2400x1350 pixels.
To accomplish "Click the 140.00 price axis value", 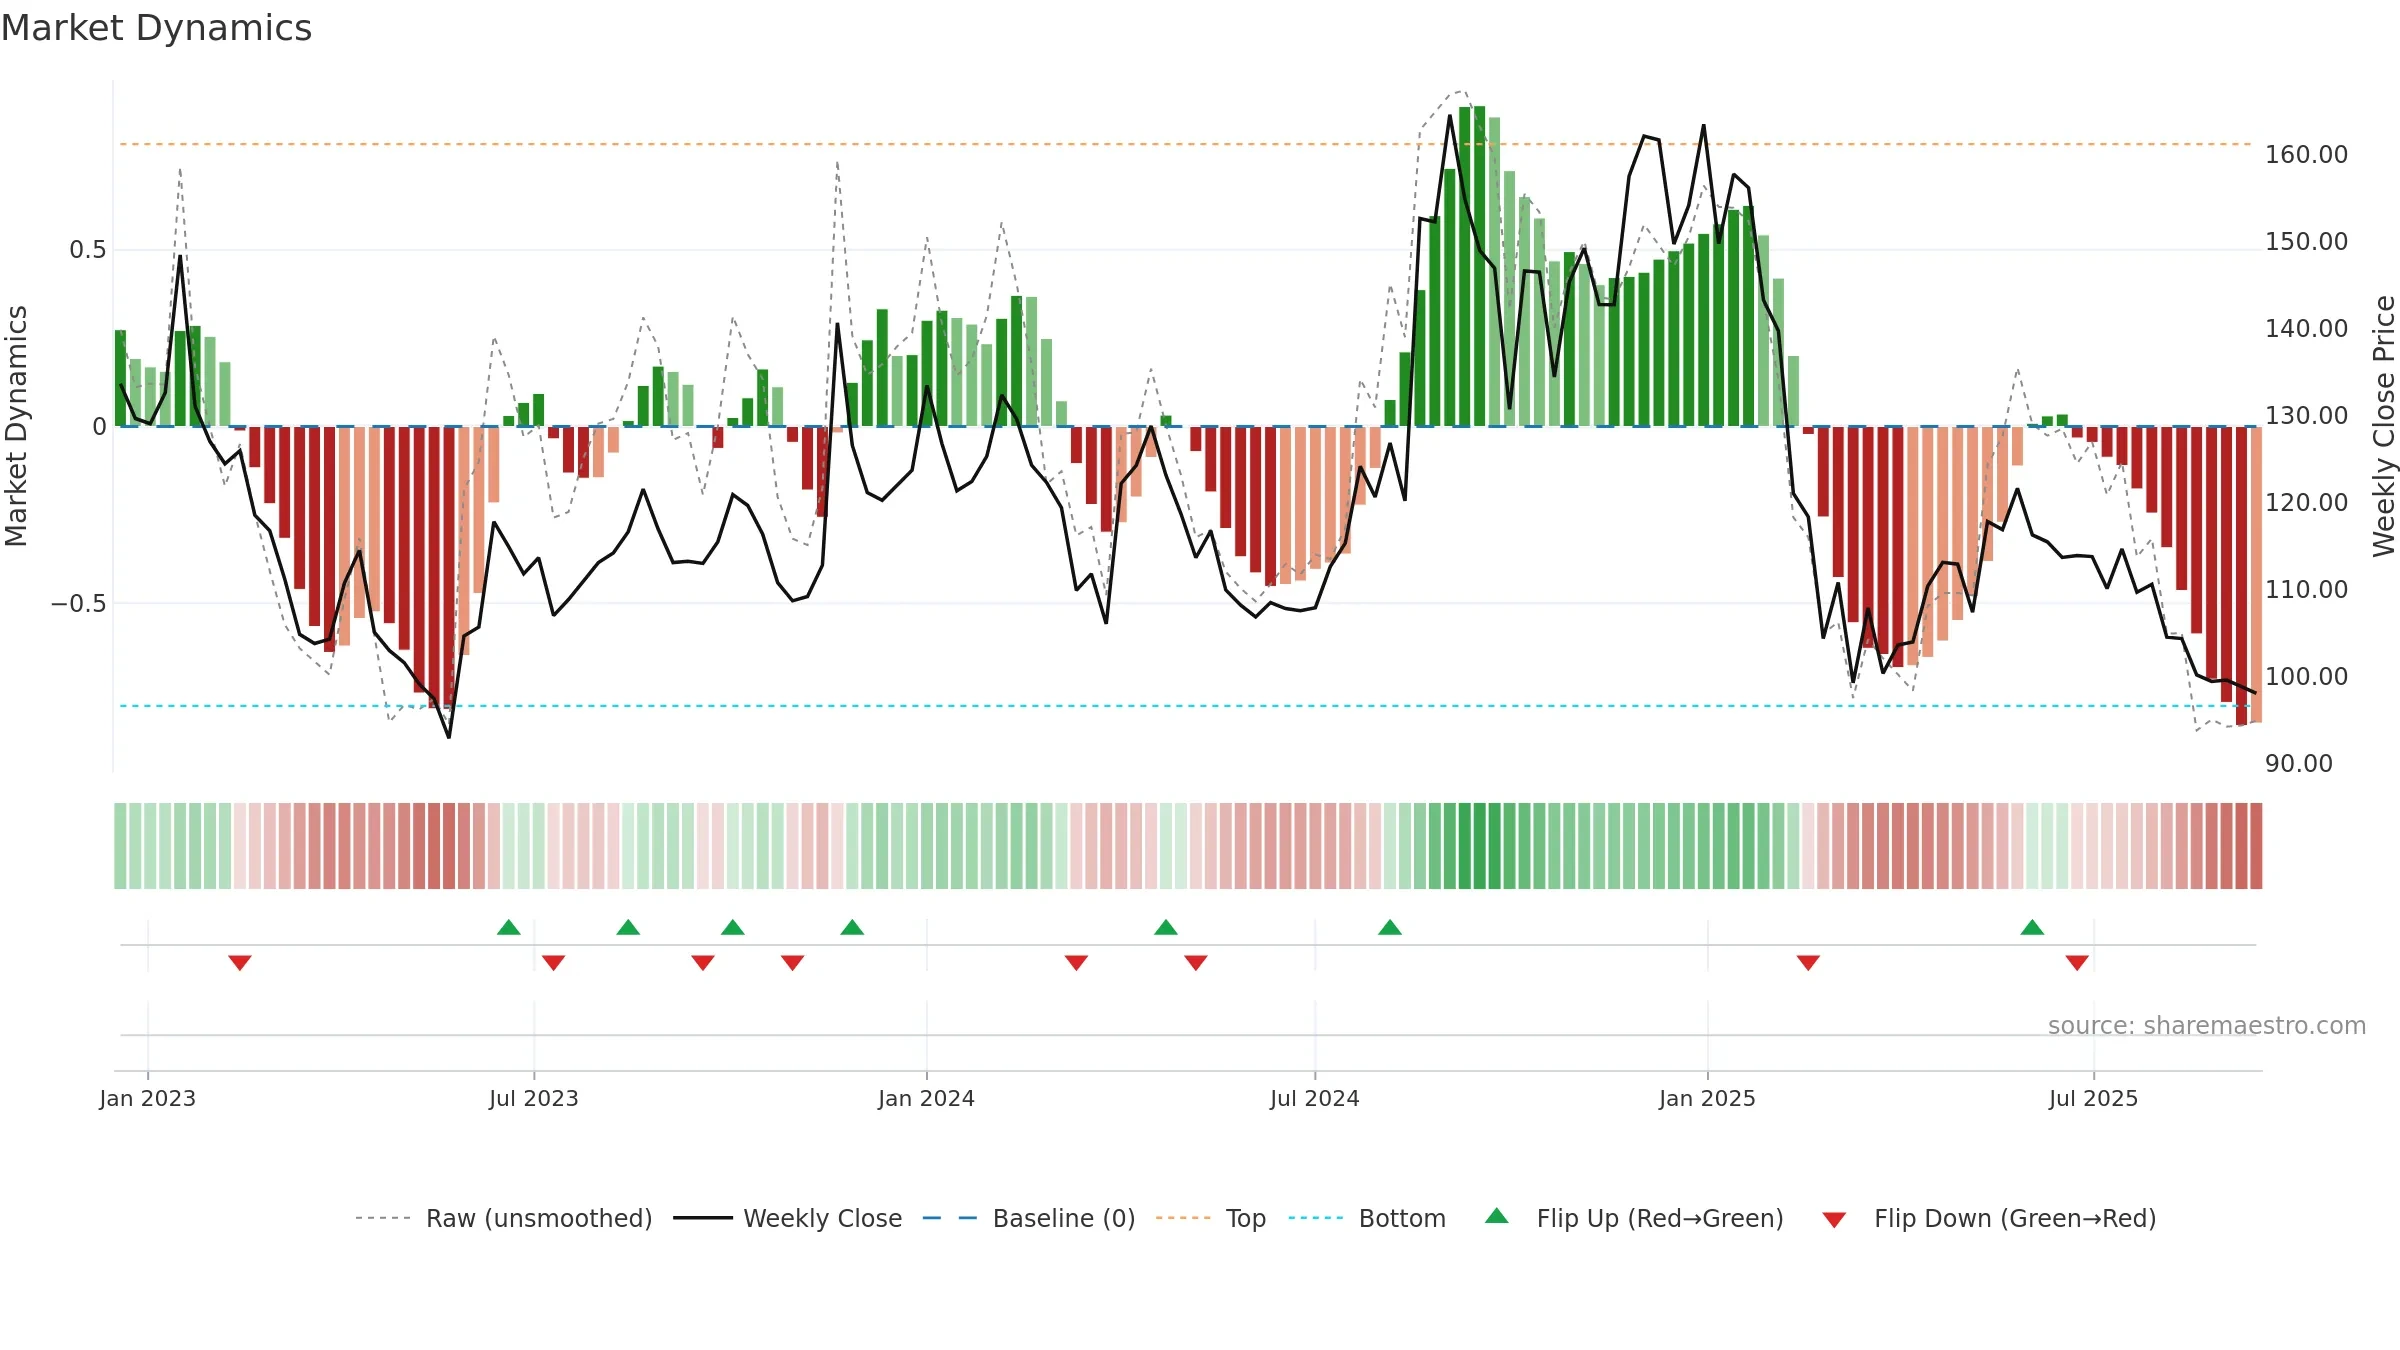I will (2307, 328).
